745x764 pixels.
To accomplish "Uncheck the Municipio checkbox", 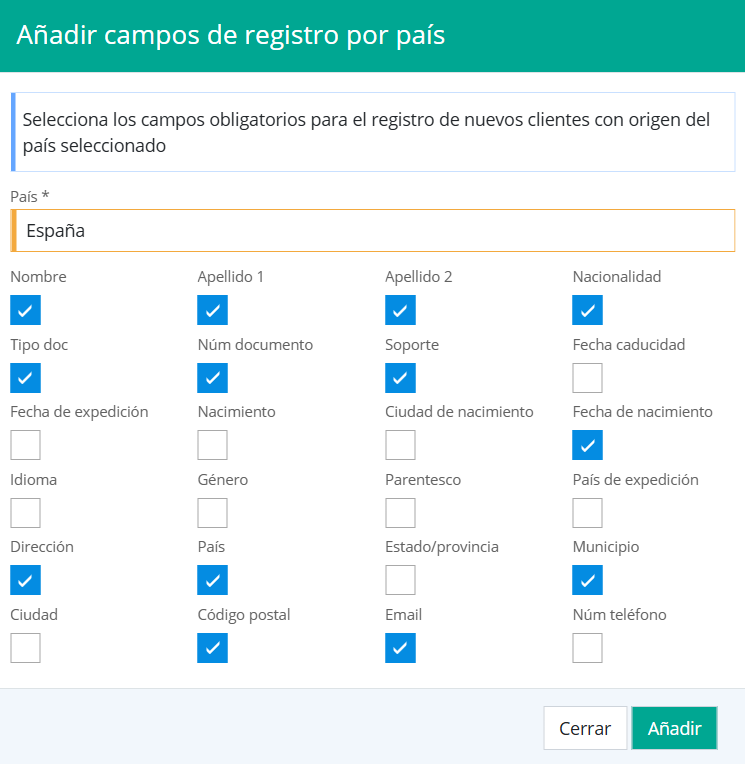I will pyautogui.click(x=588, y=580).
